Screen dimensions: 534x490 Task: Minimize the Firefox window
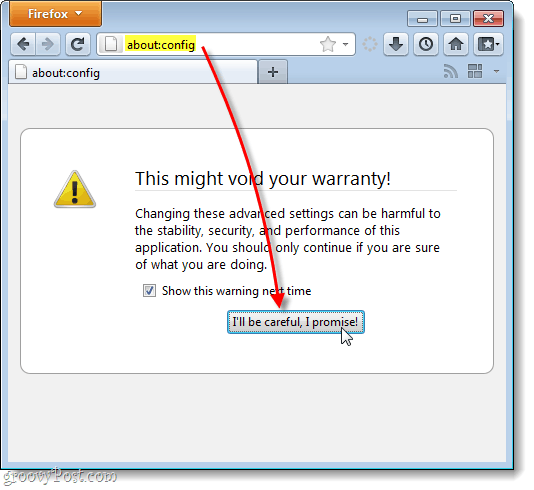422,18
